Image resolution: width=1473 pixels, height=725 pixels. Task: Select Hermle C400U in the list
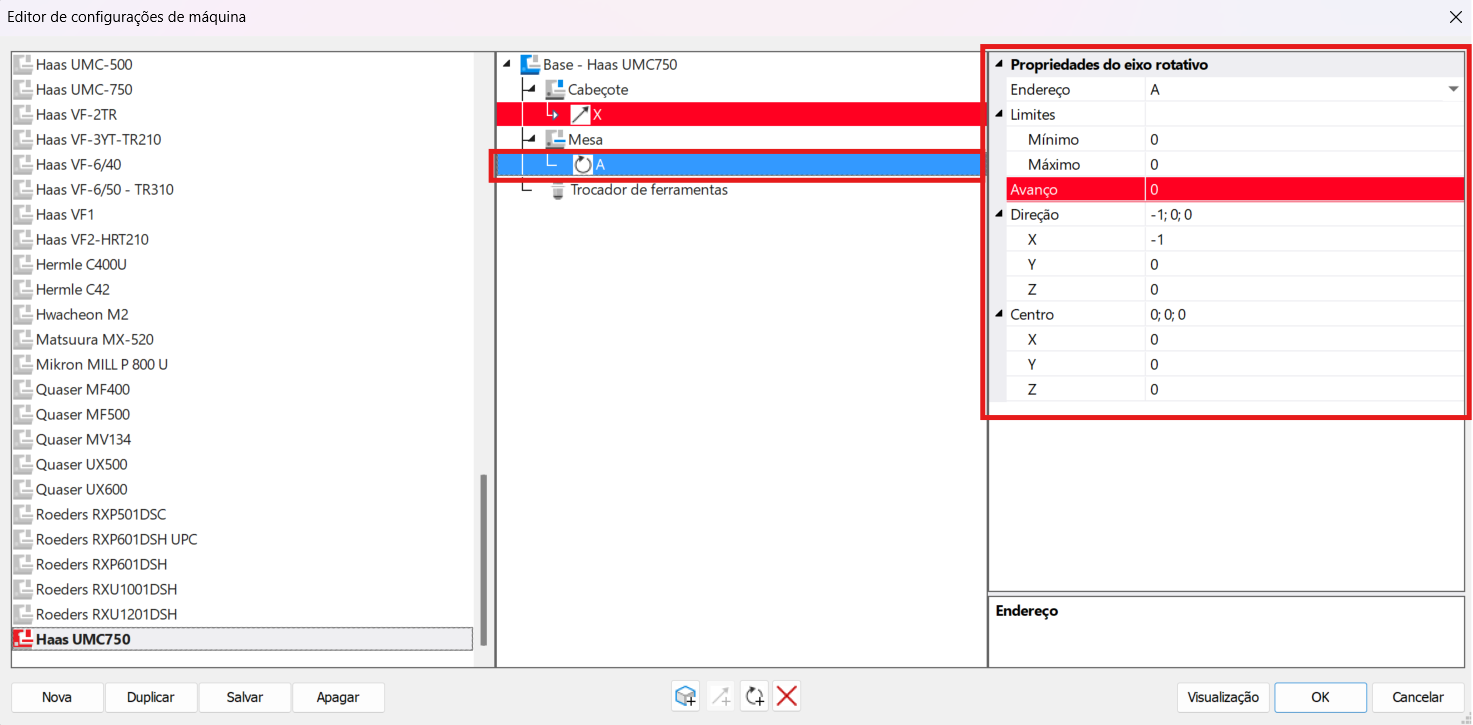[81, 265]
